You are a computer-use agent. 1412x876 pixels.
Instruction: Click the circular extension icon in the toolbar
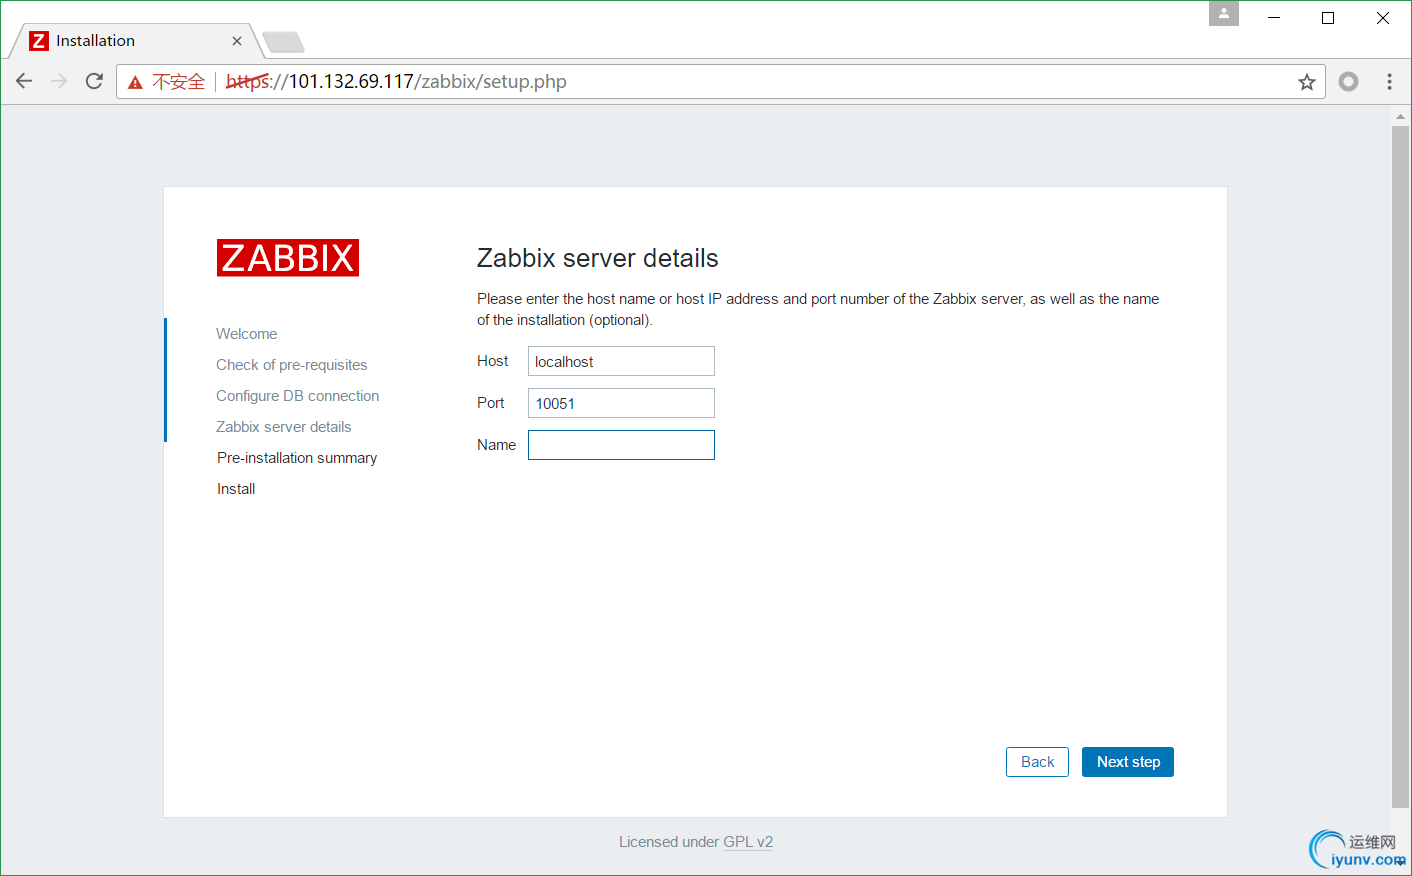[1348, 82]
